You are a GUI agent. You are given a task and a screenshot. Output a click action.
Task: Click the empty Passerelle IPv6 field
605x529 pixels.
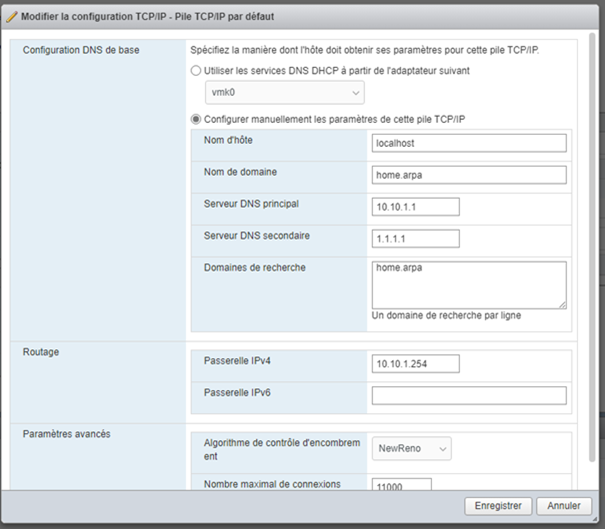pos(468,395)
